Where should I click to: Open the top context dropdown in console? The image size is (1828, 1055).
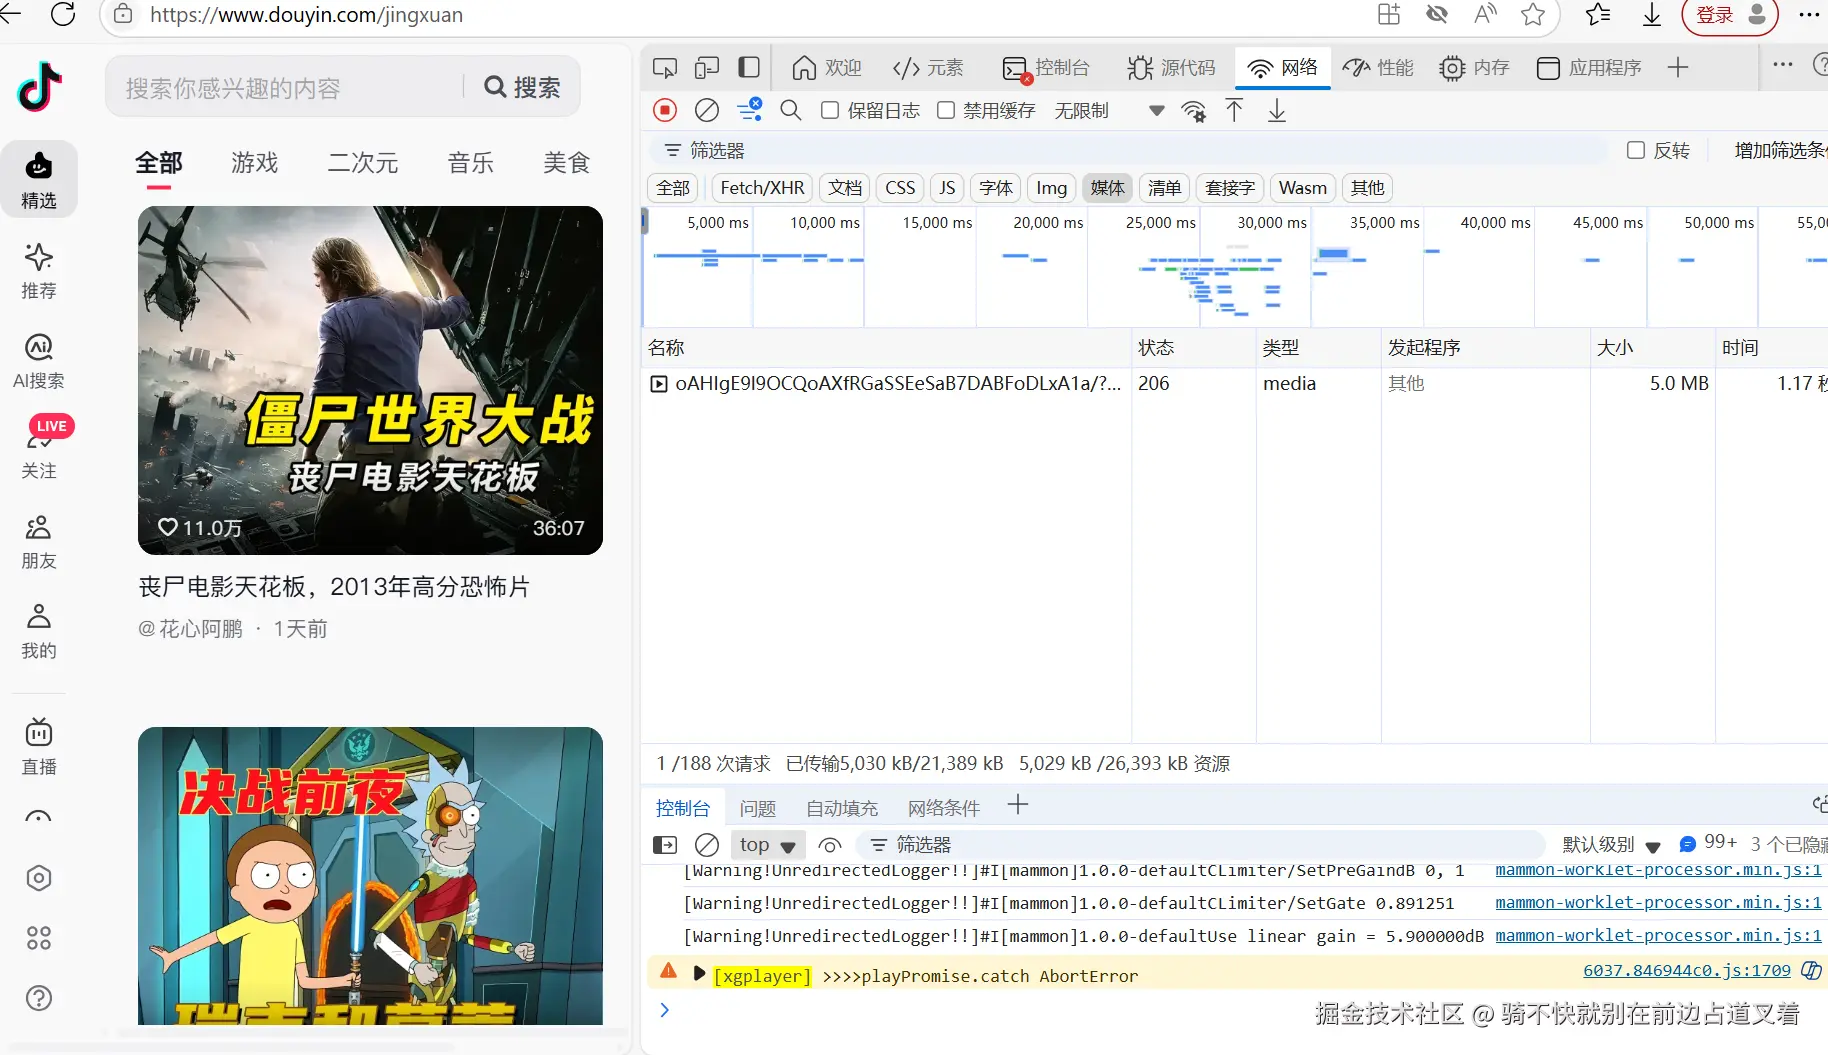(x=768, y=845)
